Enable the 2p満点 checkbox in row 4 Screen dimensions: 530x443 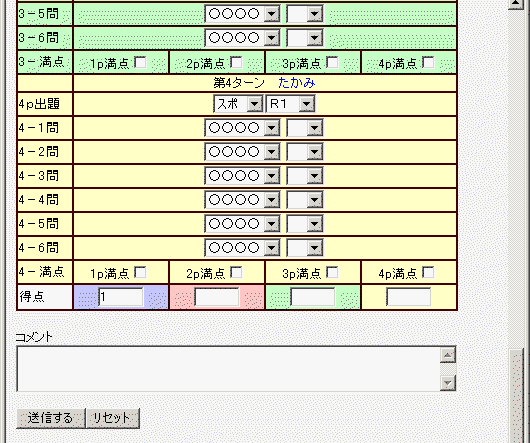pos(237,272)
